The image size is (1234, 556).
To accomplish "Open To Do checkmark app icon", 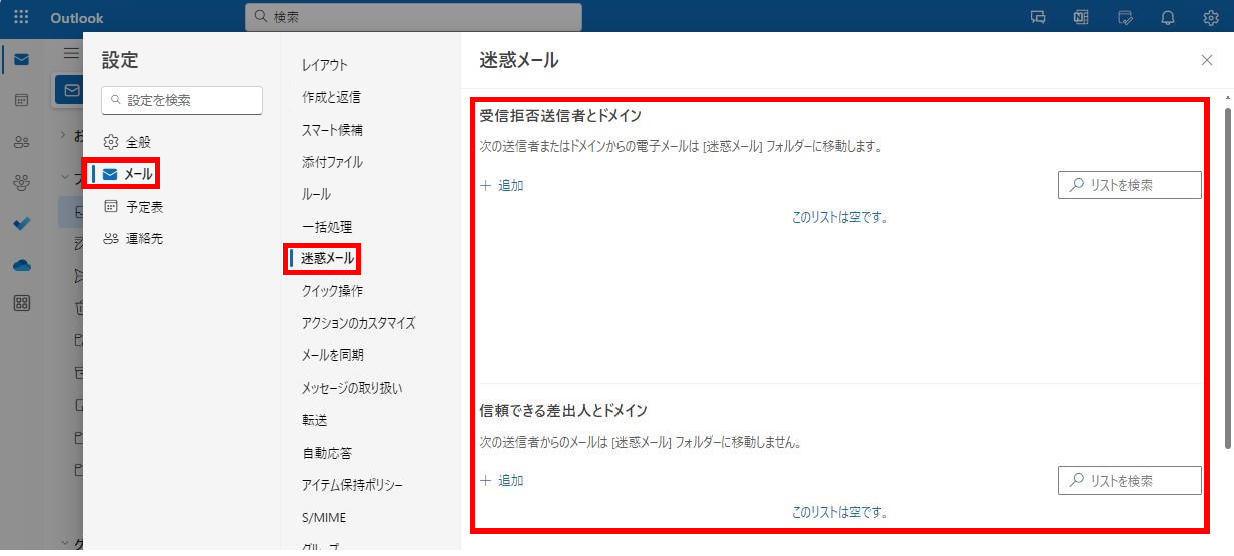I will (21, 223).
